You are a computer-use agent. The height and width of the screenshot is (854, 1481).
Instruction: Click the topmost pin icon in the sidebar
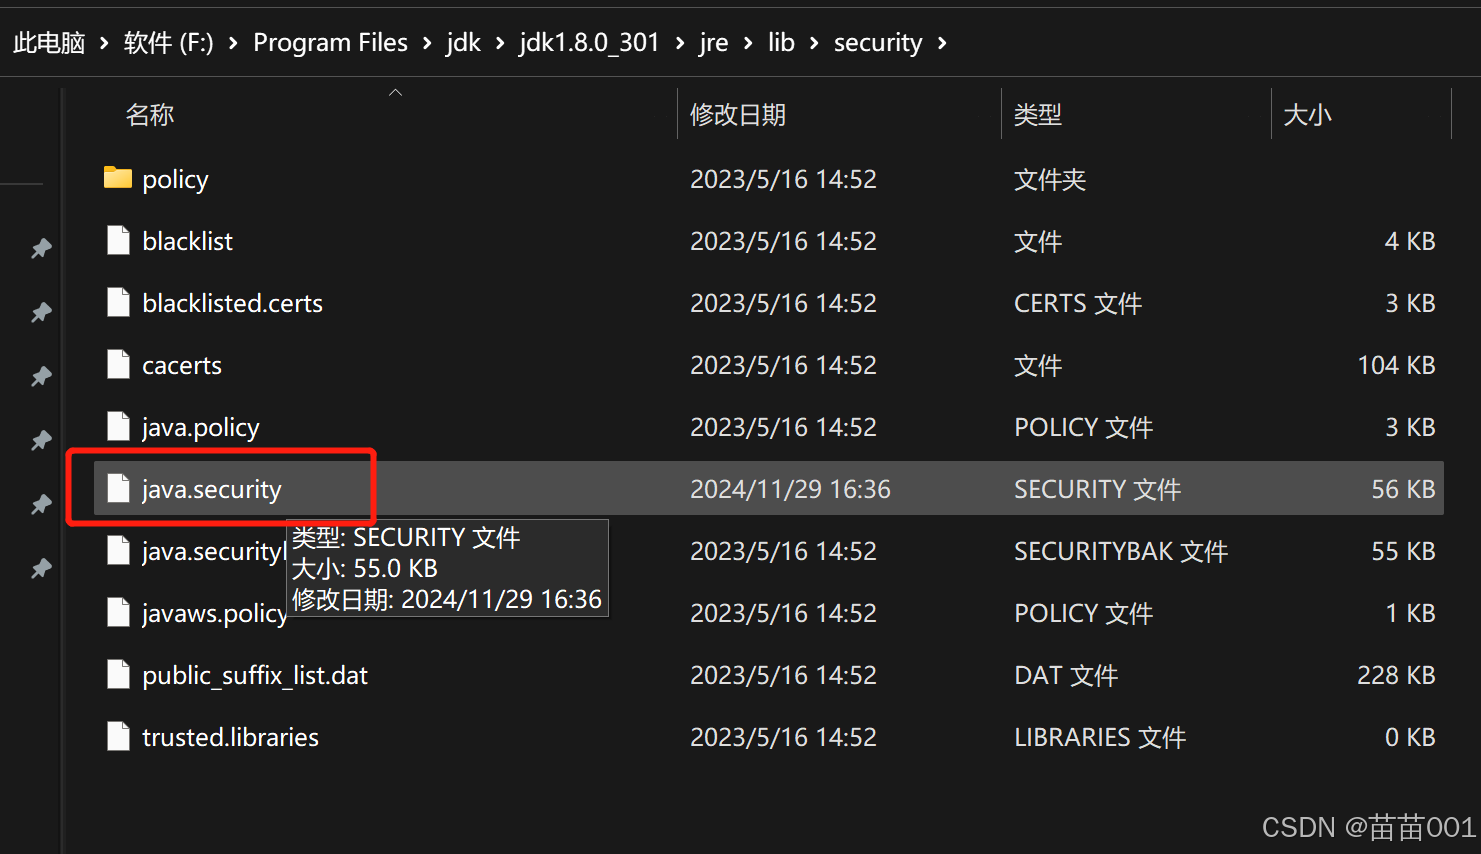[40, 248]
